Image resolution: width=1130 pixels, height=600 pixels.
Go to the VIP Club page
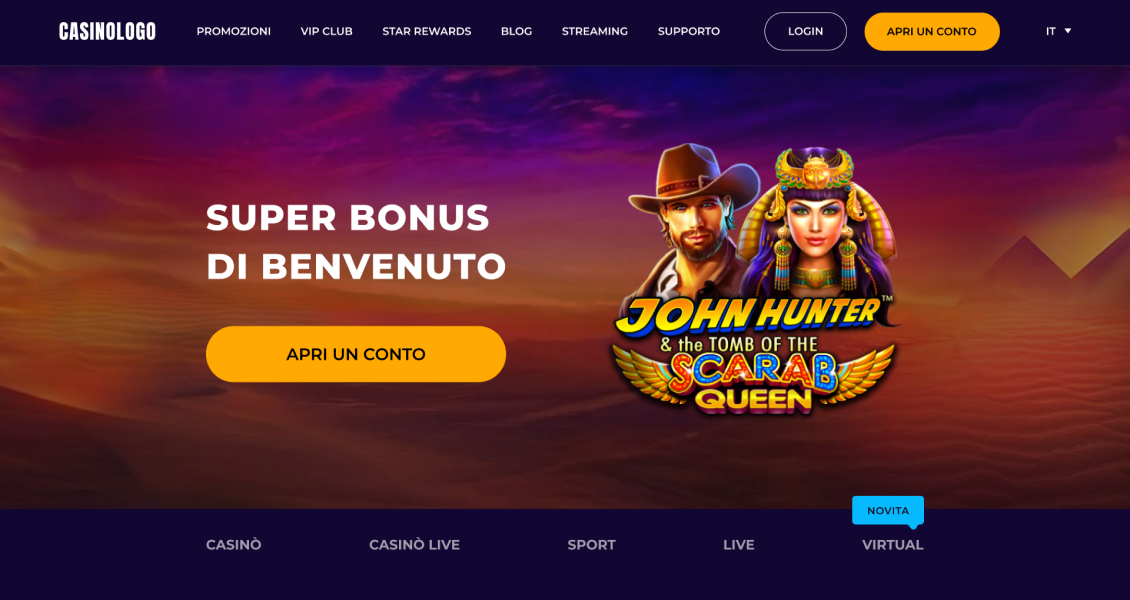[326, 32]
